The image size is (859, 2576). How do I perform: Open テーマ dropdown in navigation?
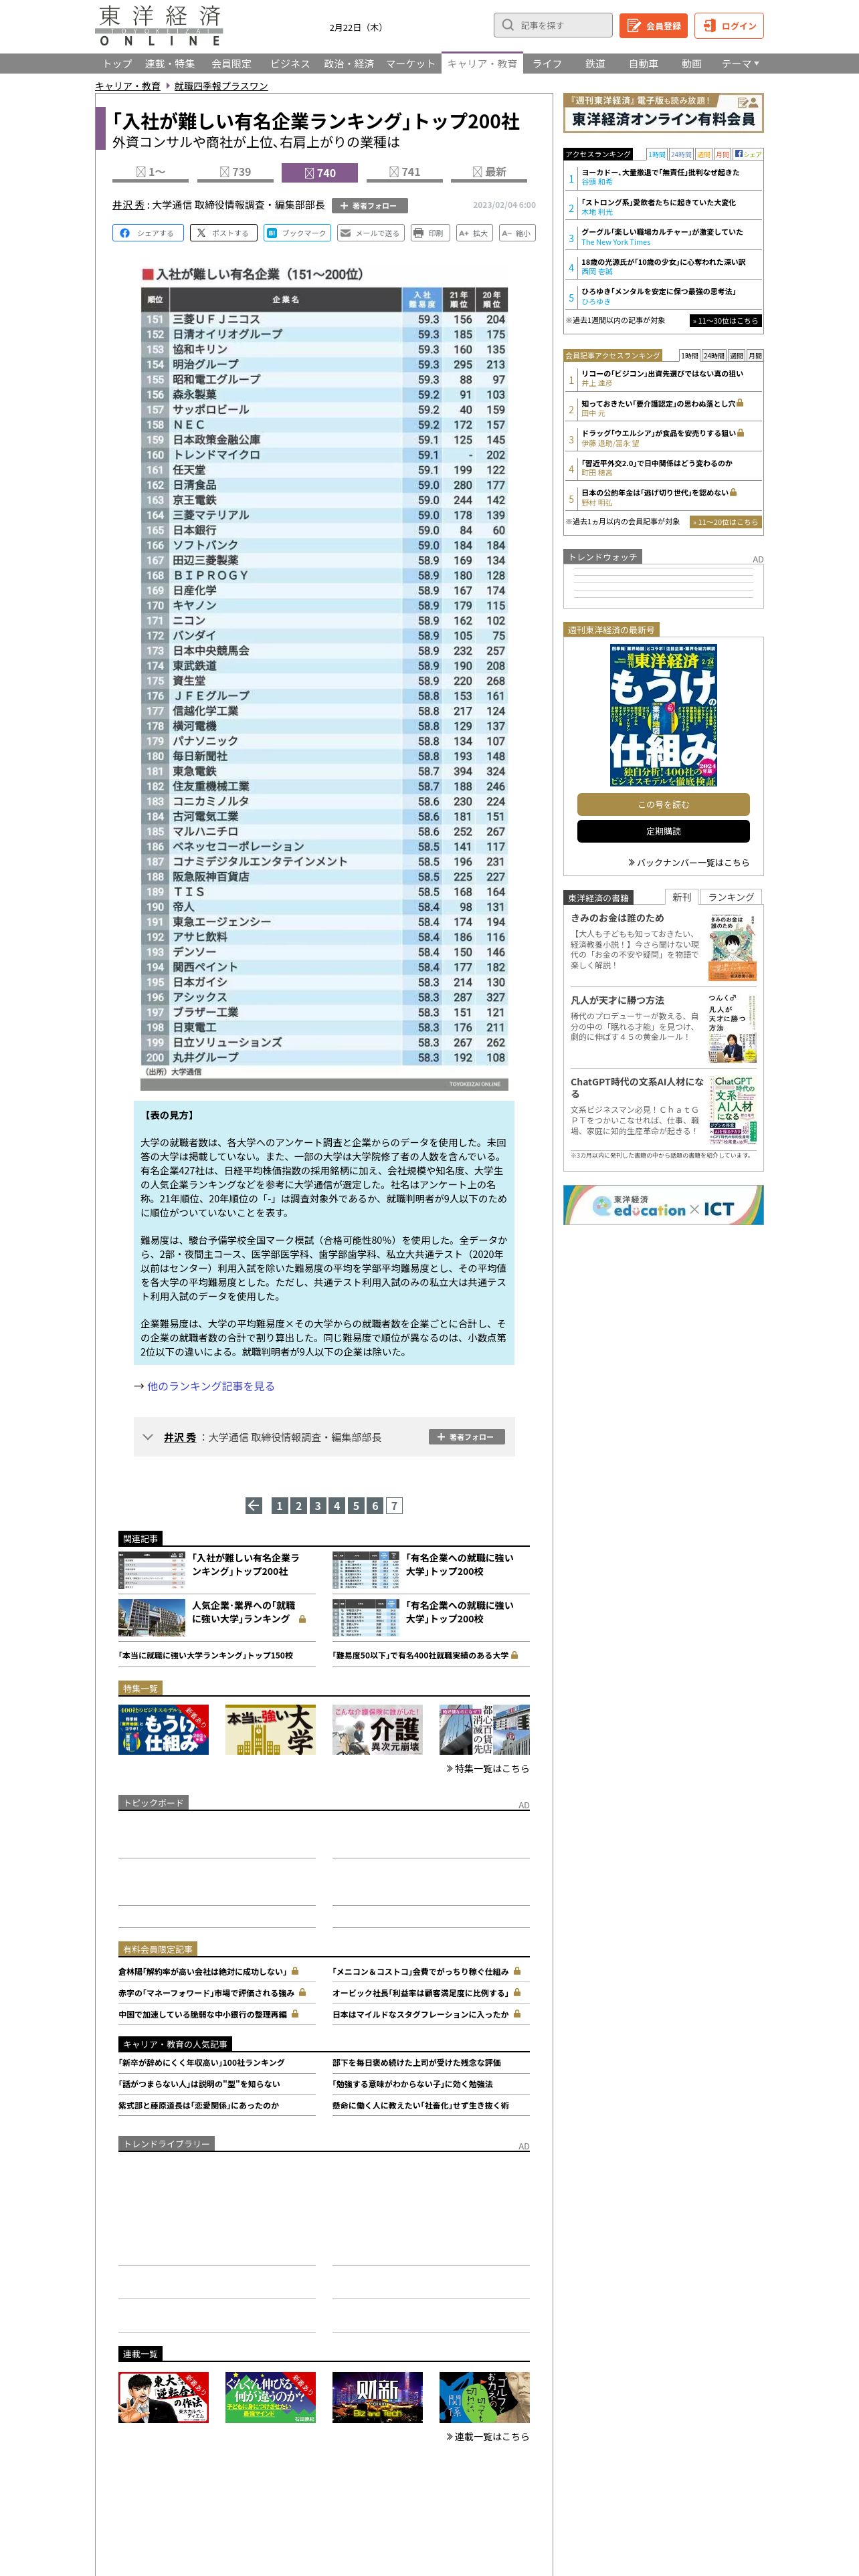point(740,64)
